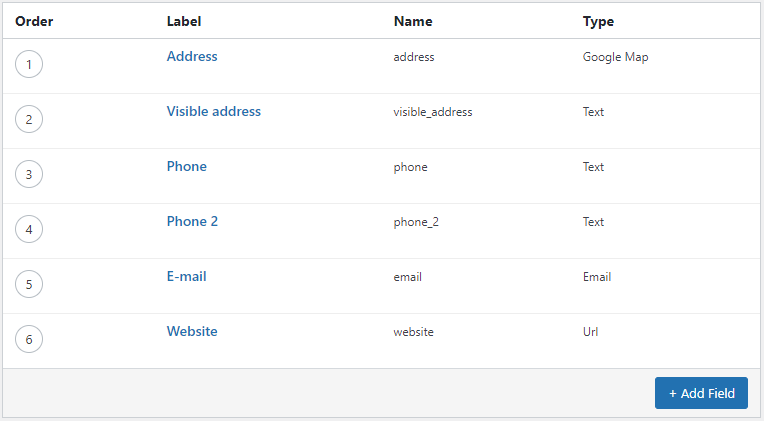This screenshot has width=764, height=421.
Task: Click the phone_2 field name
Action: [x=416, y=222]
